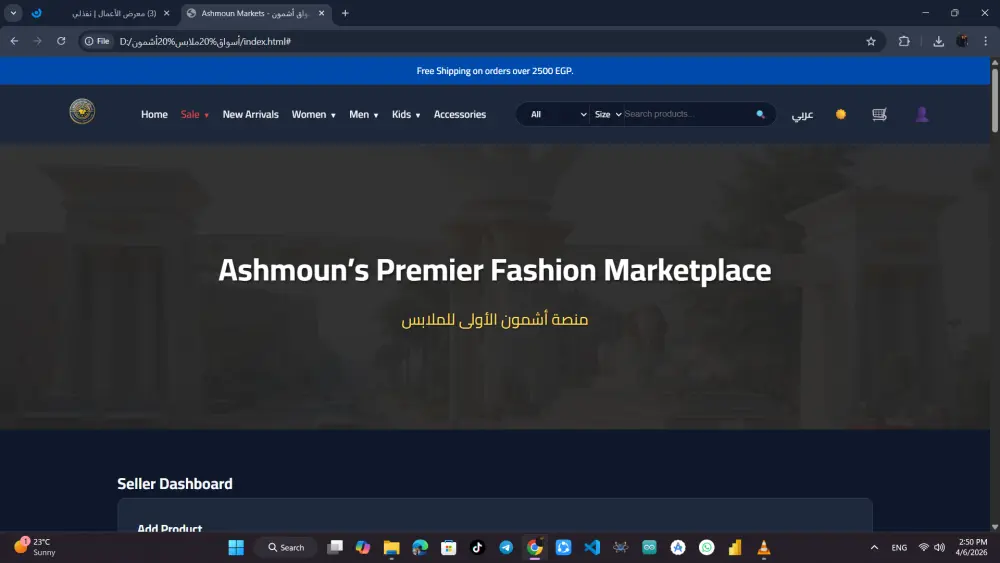Viewport: 1000px width, 563px height.
Task: Open browser extensions puzzle icon
Action: pos(904,41)
